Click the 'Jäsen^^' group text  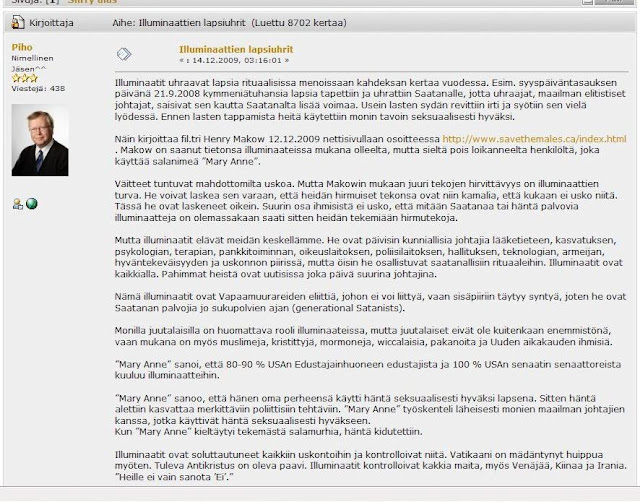click(29, 69)
